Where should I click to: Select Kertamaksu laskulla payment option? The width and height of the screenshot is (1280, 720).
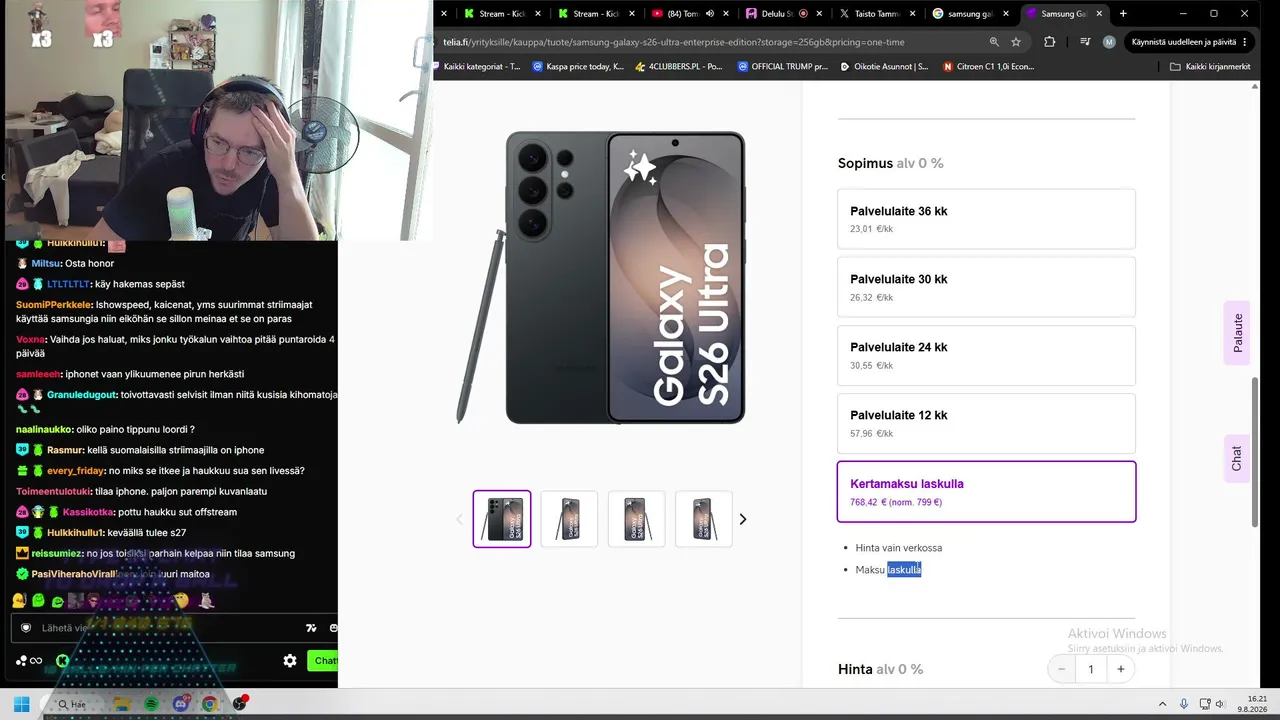[986, 491]
